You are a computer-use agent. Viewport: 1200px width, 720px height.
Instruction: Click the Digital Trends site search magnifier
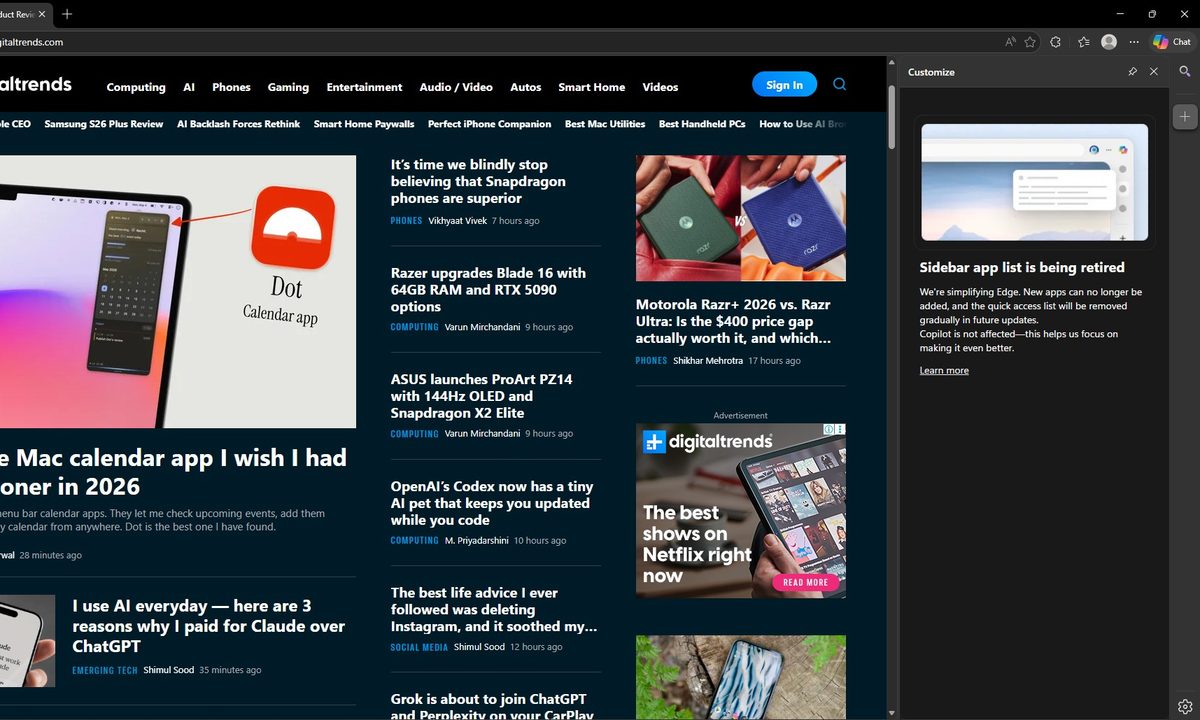point(839,85)
